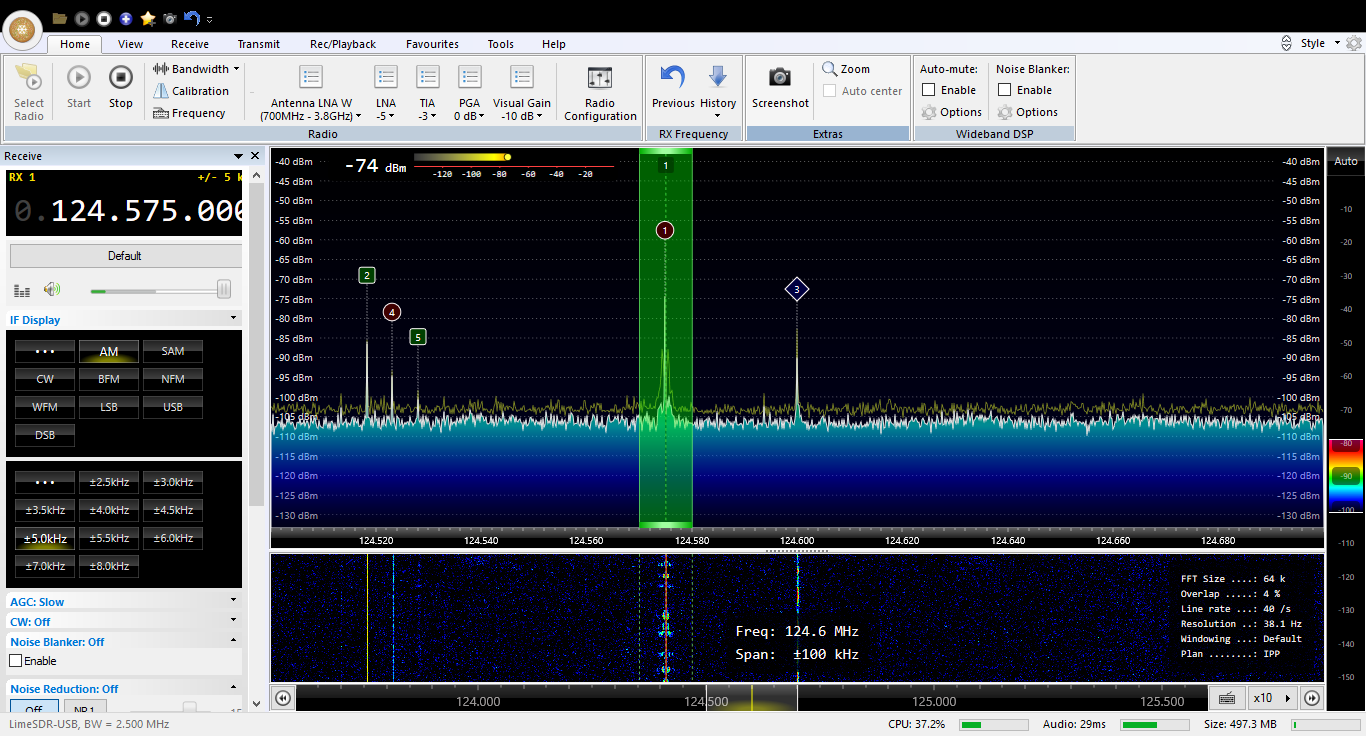This screenshot has height=736, width=1366.
Task: Click the Previous RX frequency arrow
Action: click(673, 78)
